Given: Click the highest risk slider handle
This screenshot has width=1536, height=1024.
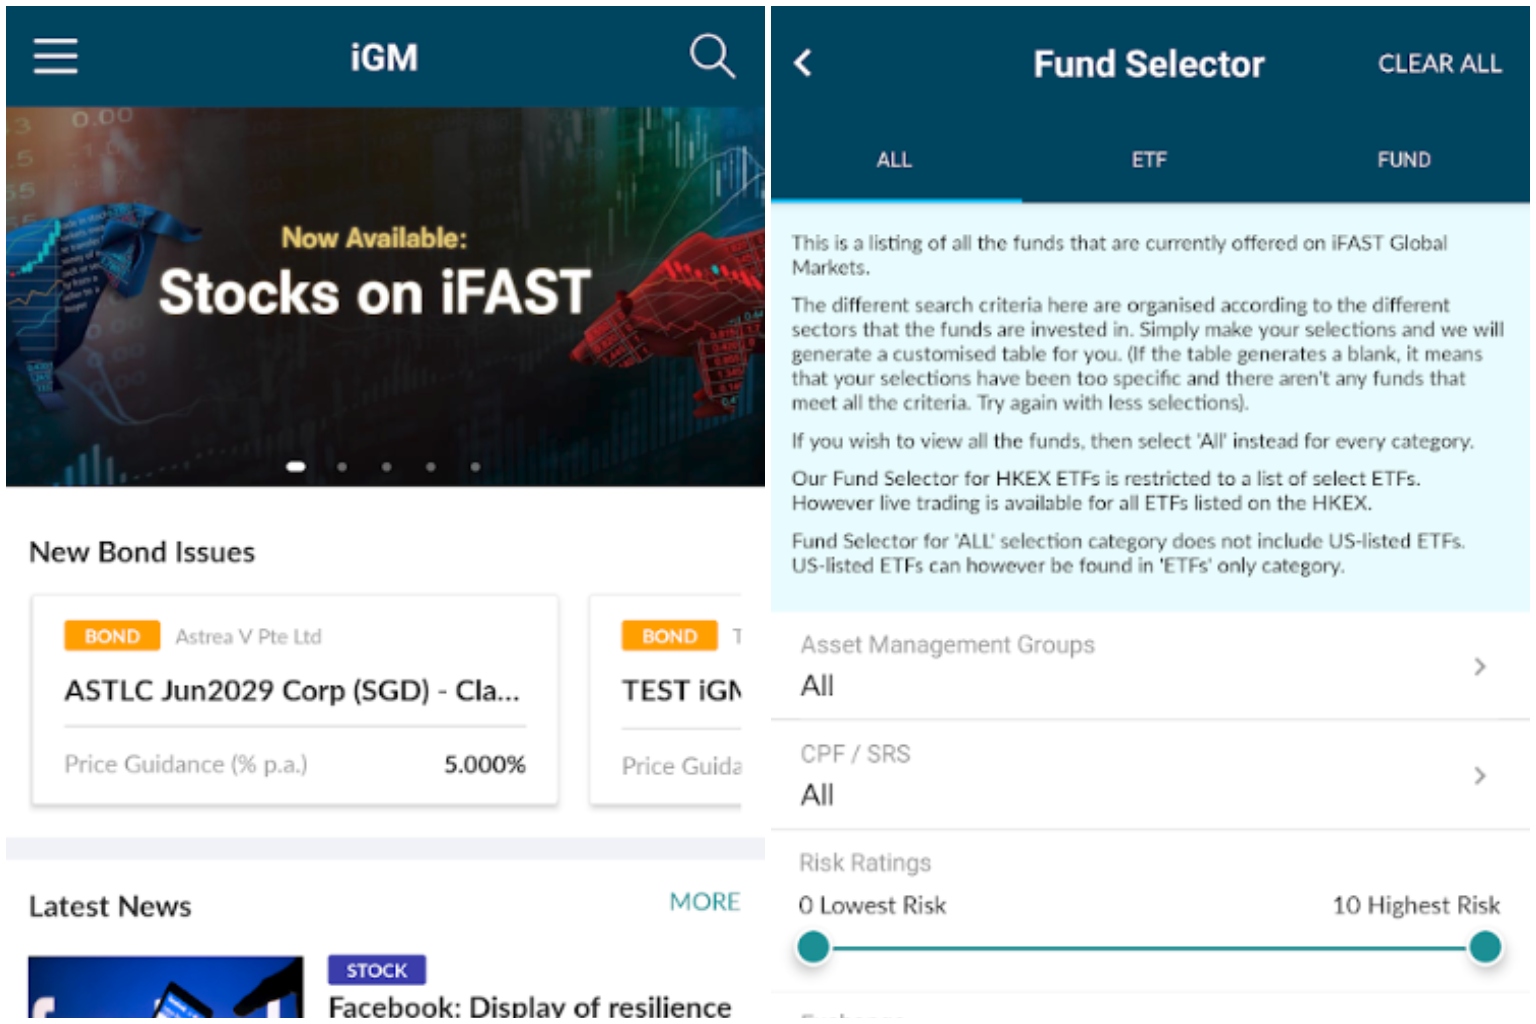Looking at the screenshot, I should coord(1485,947).
